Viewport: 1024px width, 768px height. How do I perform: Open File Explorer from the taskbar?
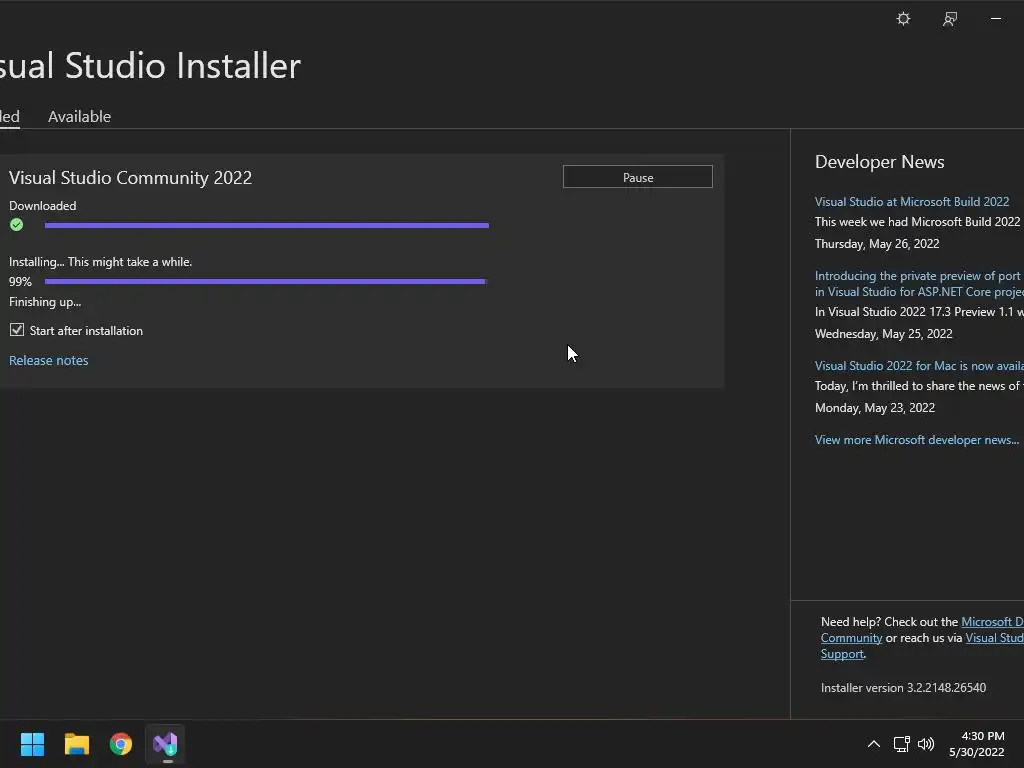[76, 744]
